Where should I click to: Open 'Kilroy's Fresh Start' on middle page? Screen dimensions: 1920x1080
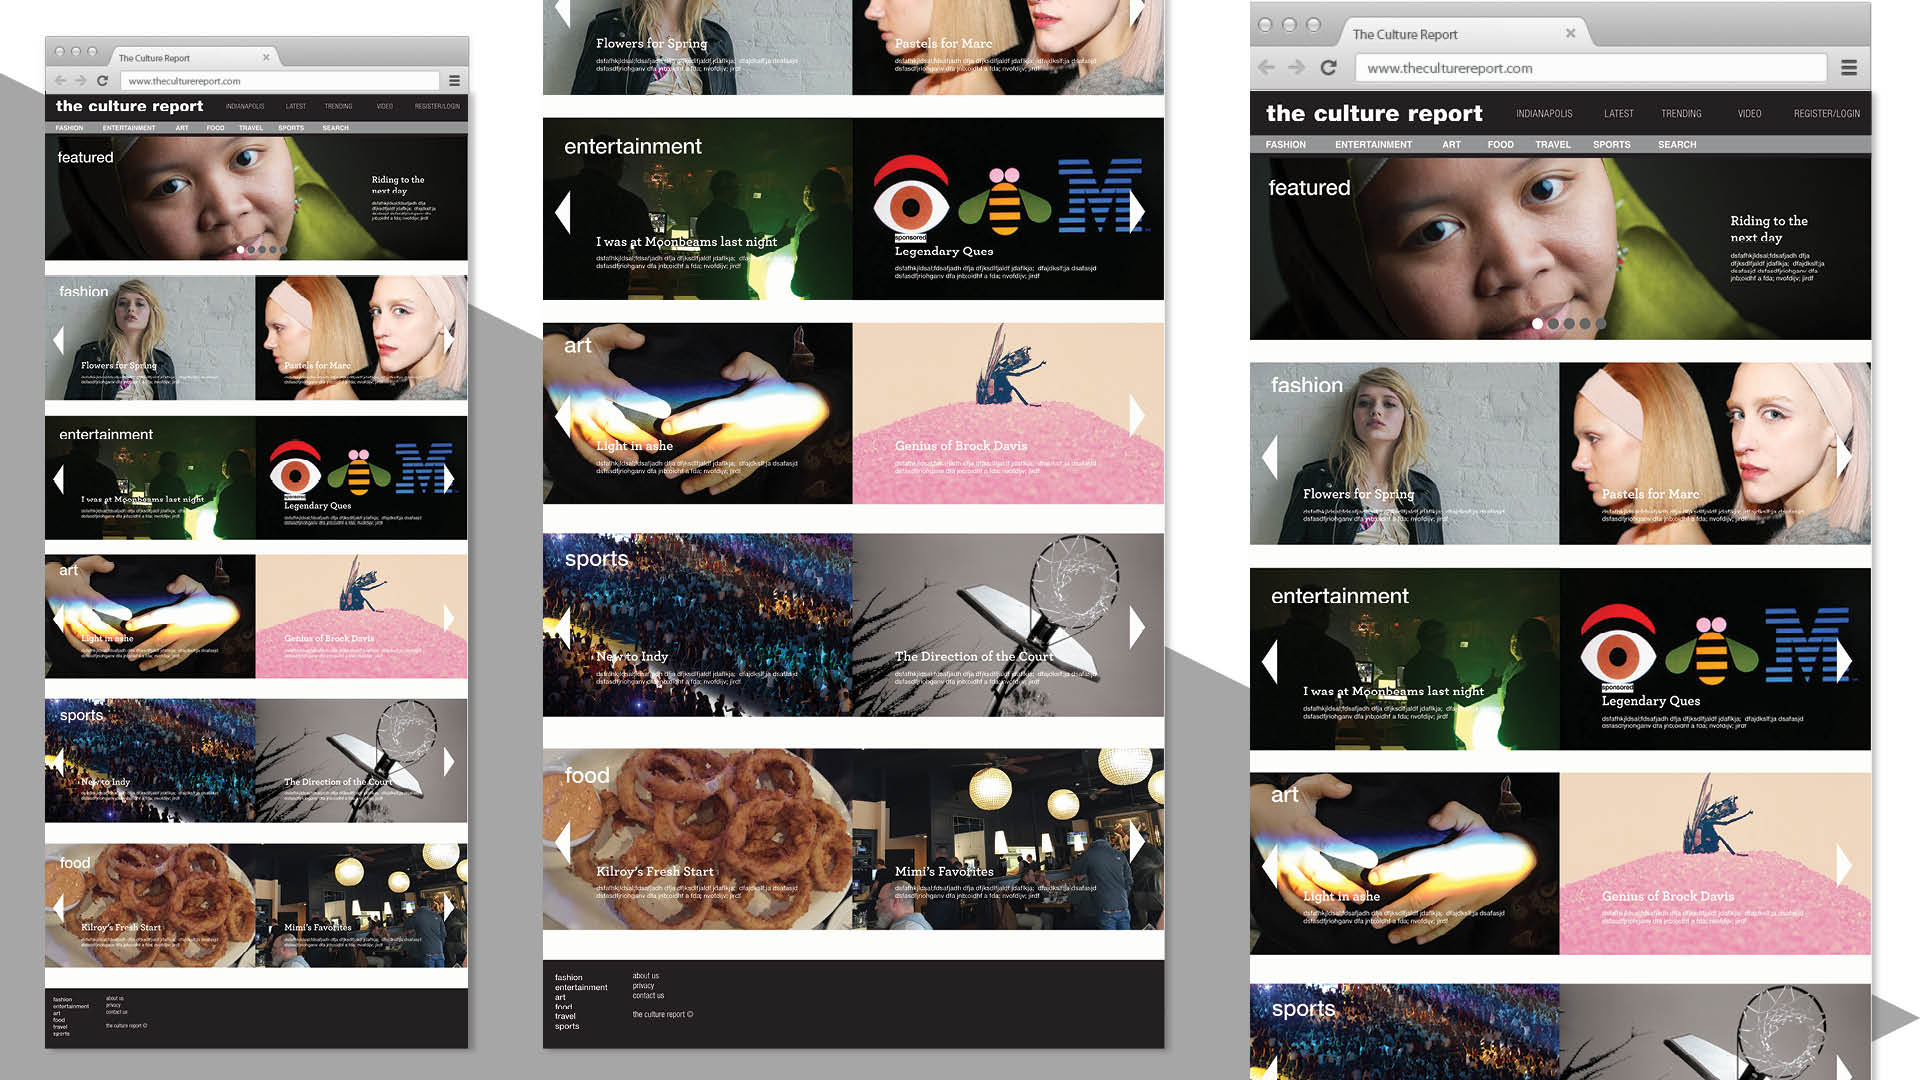[654, 871]
